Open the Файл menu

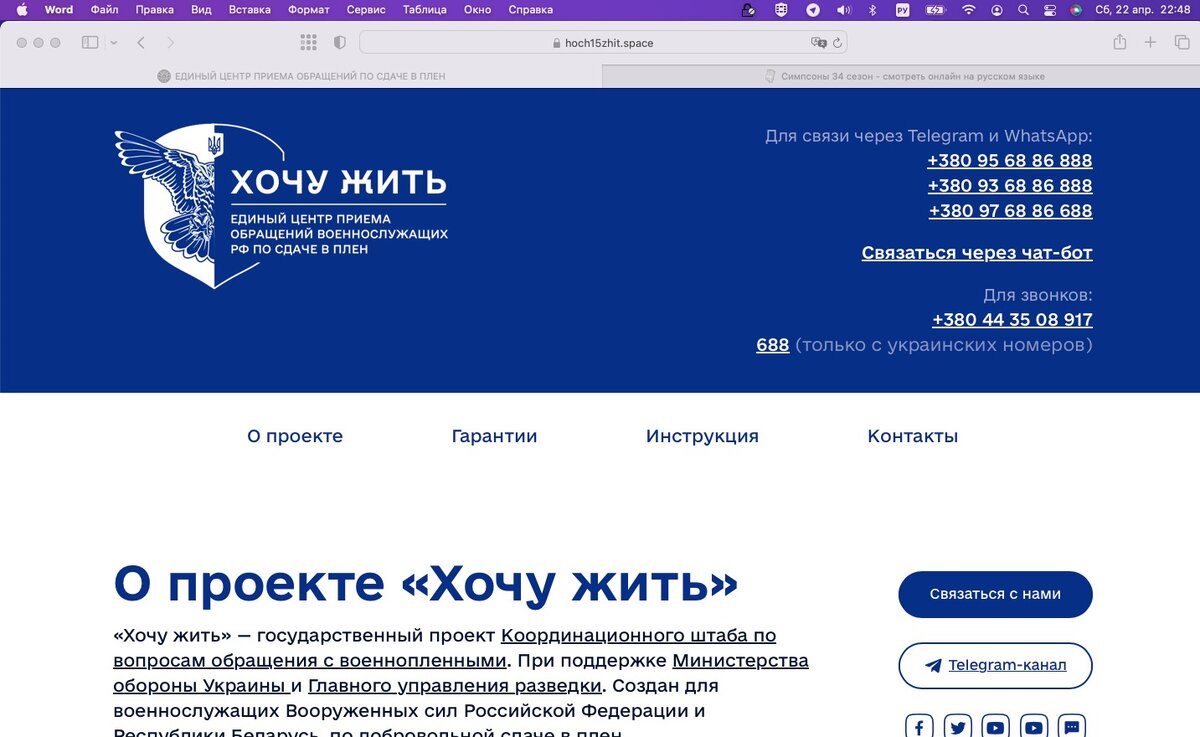pos(104,10)
